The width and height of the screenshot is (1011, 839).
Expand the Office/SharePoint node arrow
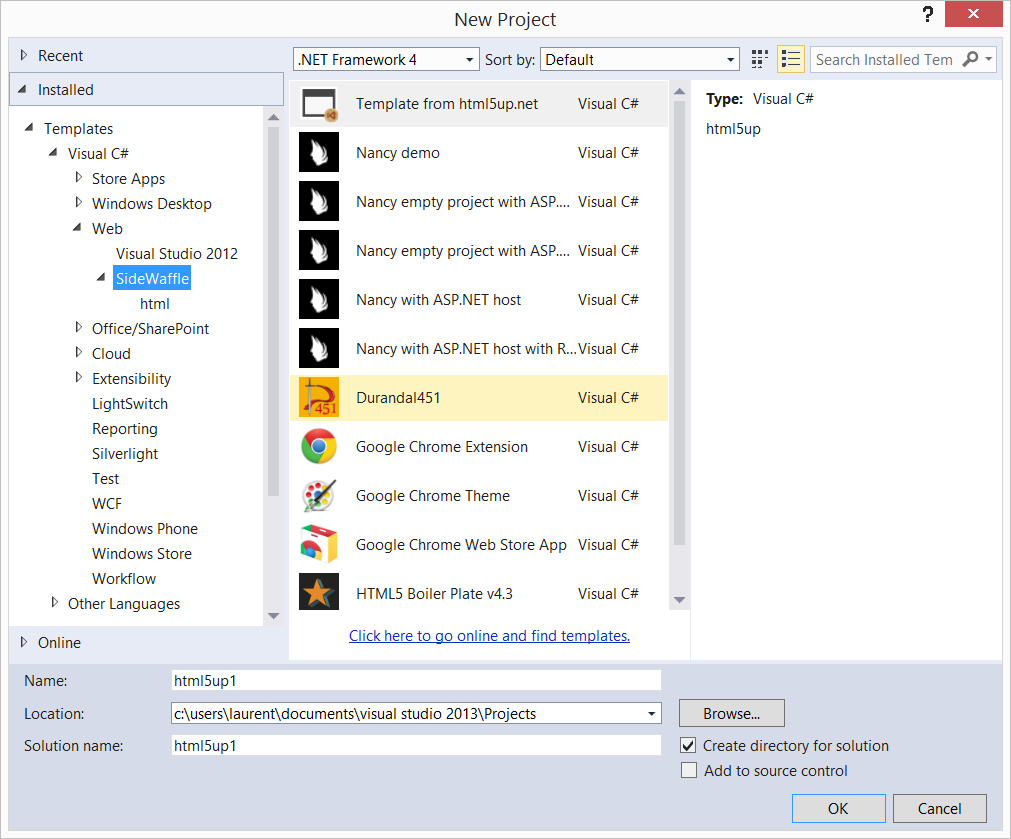[79, 328]
